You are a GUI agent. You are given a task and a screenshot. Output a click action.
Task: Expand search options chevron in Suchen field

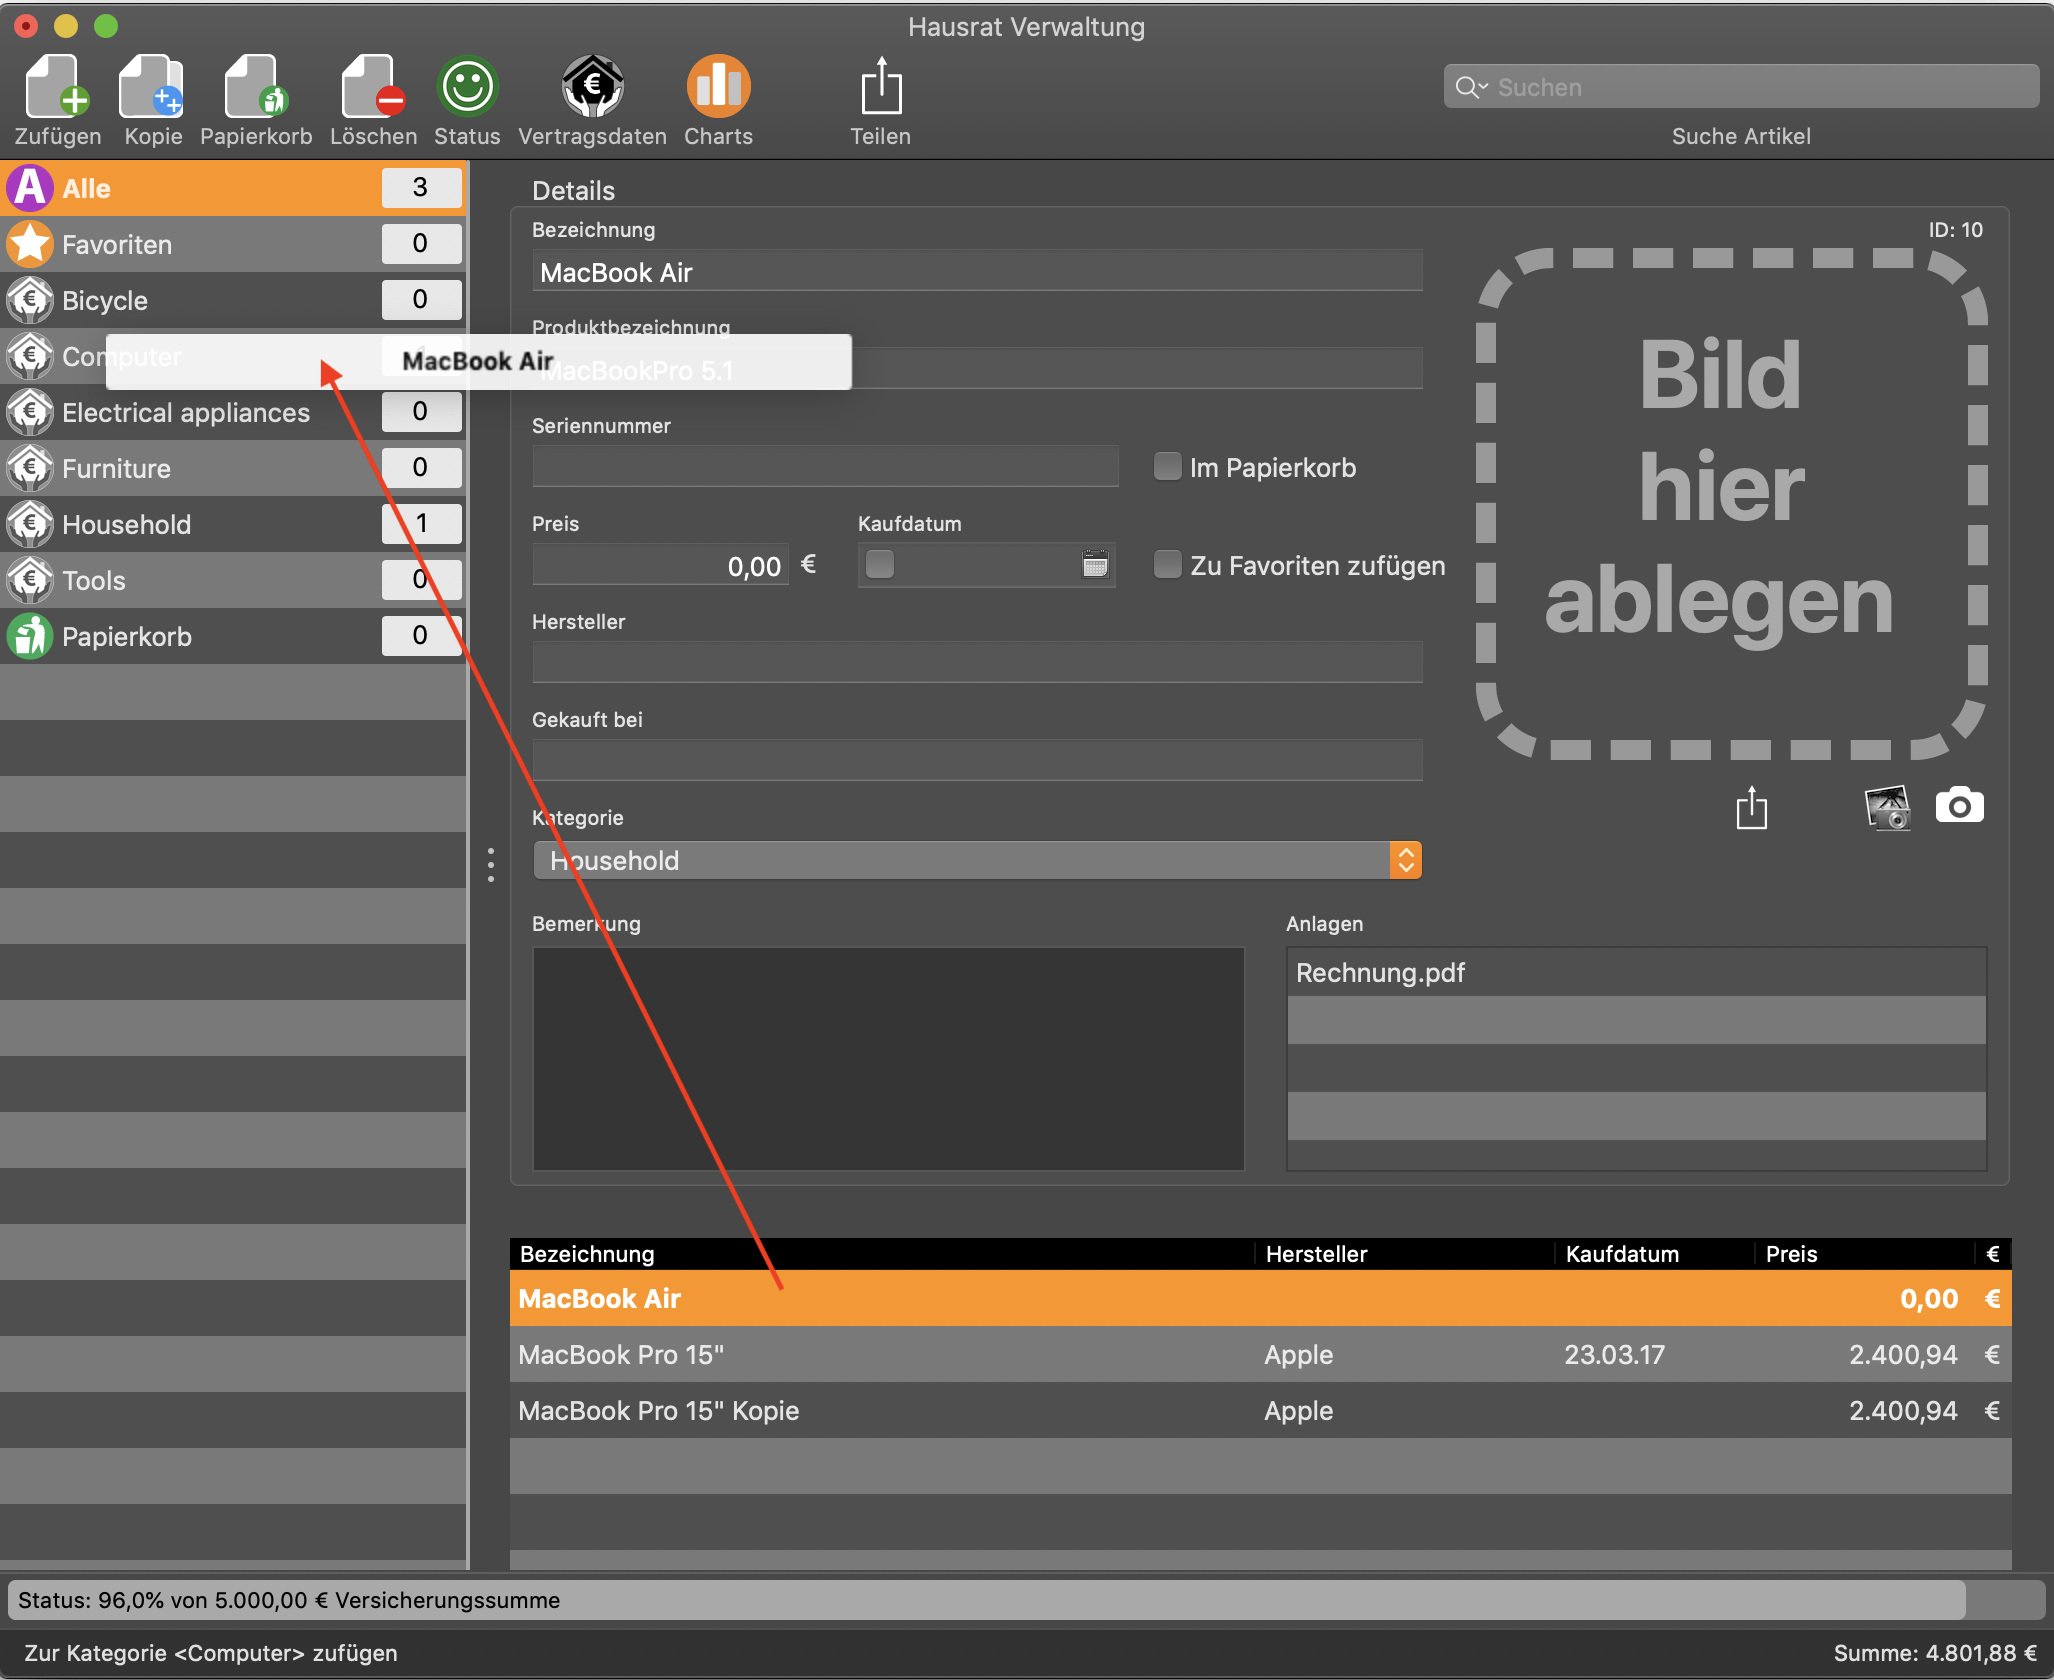click(x=1483, y=87)
